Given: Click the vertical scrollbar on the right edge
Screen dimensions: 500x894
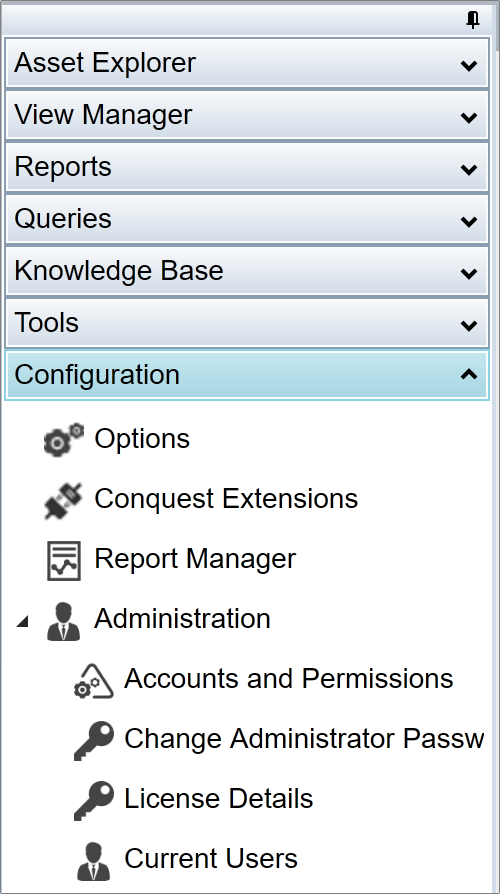Looking at the screenshot, I should [x=496, y=447].
